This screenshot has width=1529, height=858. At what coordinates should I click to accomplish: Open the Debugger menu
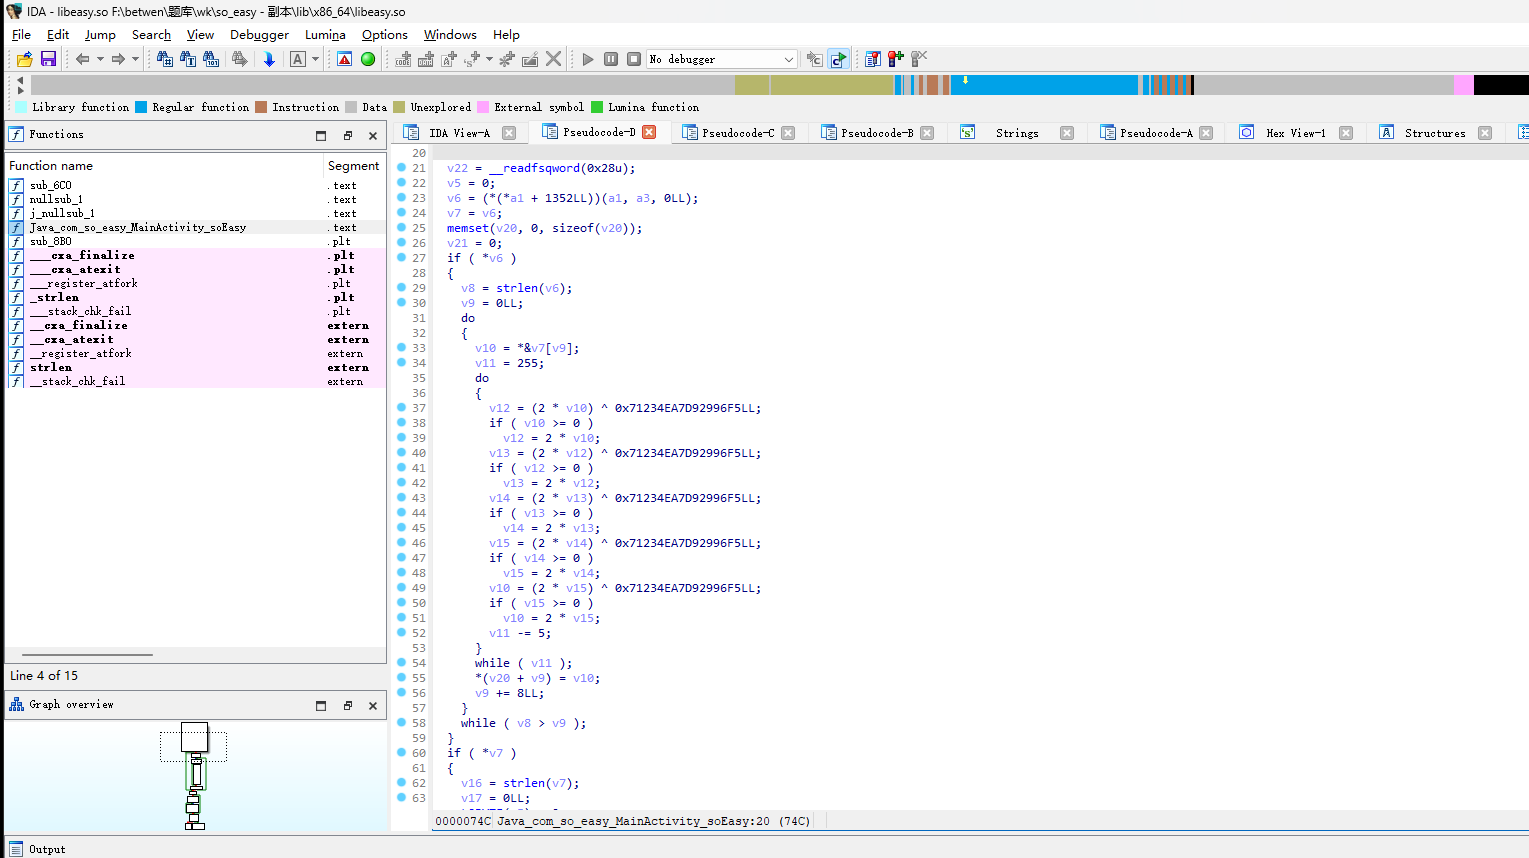(259, 35)
